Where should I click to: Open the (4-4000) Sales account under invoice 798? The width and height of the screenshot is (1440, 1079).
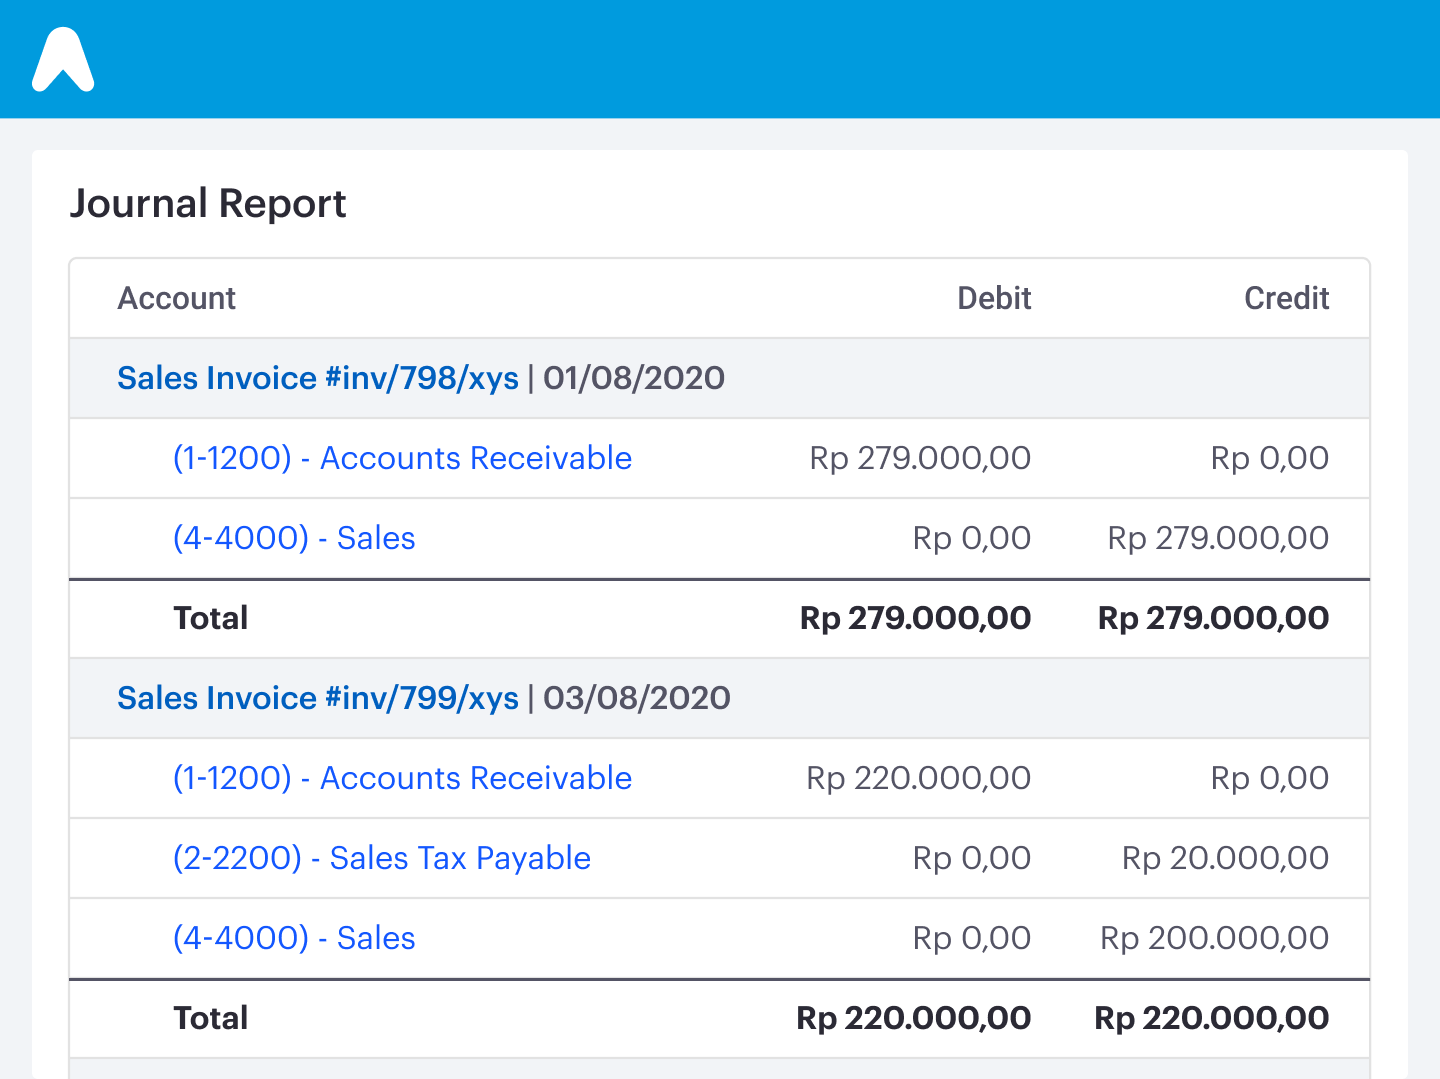point(294,538)
